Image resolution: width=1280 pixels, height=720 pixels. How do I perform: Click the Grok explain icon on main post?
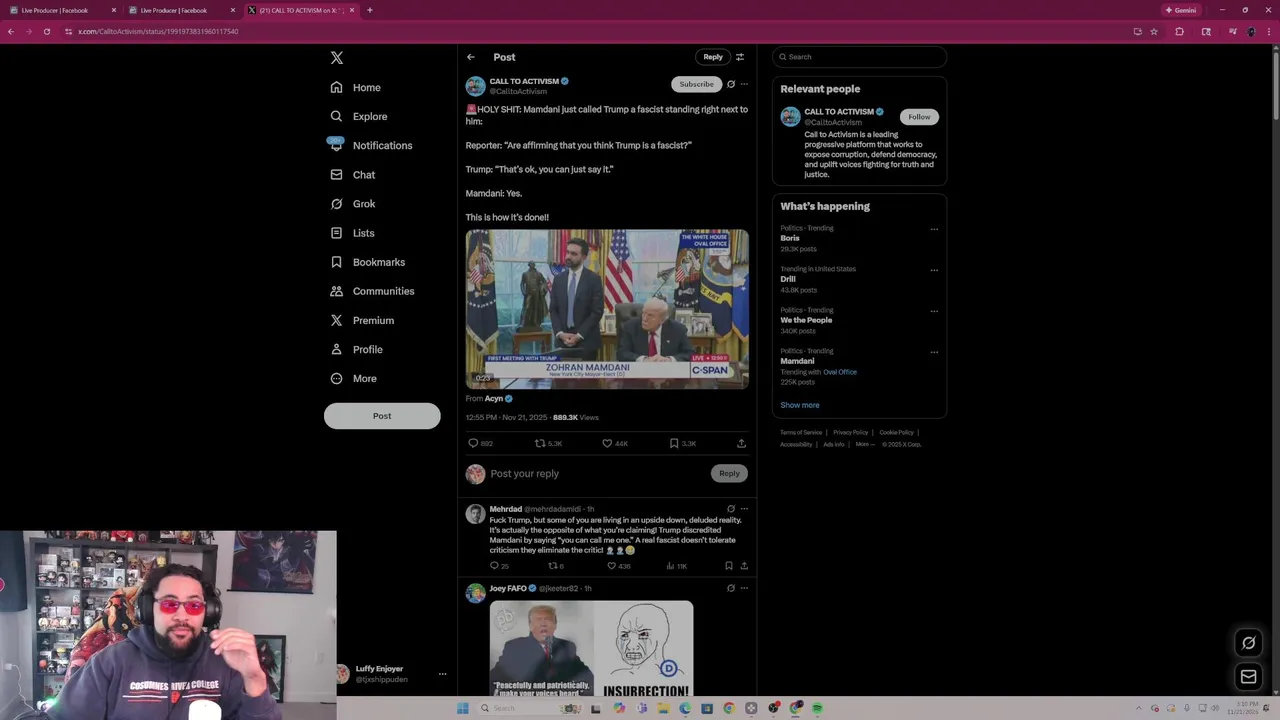(x=731, y=84)
